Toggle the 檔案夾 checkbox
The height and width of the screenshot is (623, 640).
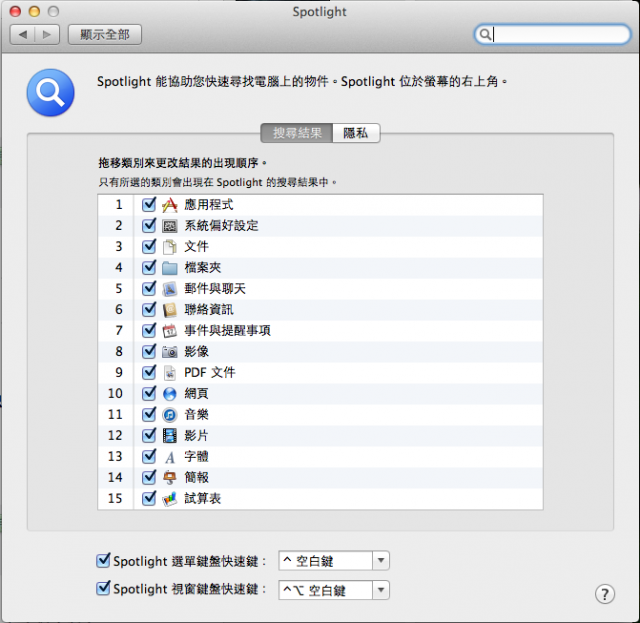149,267
